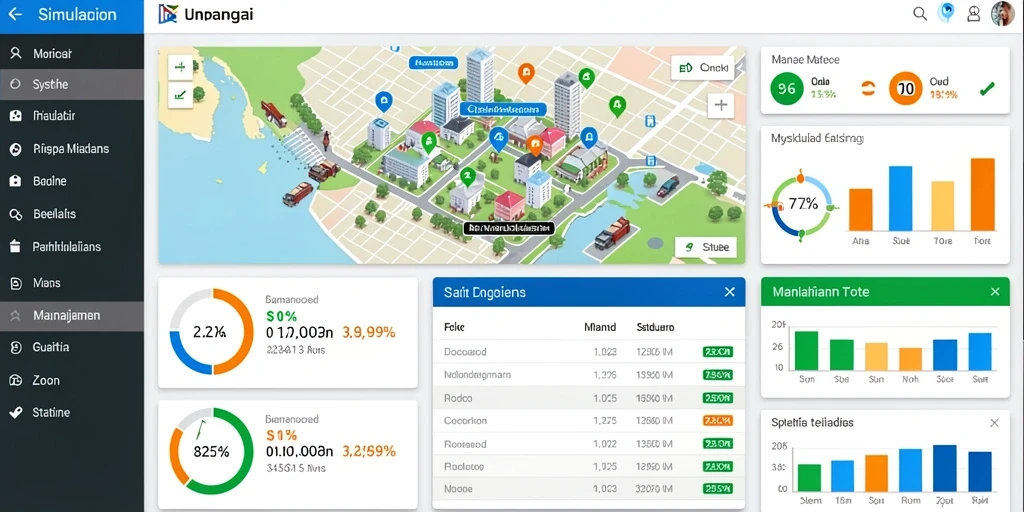Image resolution: width=1024 pixels, height=512 pixels.
Task: Click the 77% circular progress gauge
Action: coord(803,203)
